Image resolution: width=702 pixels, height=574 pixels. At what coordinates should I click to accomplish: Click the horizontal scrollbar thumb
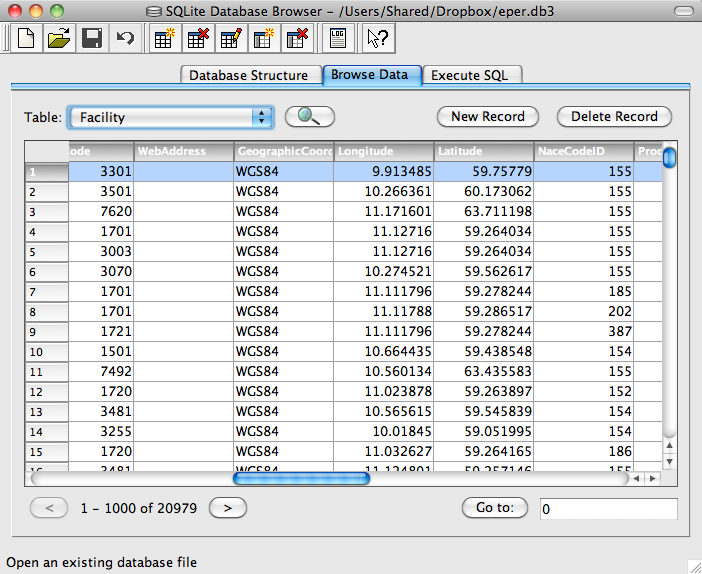[301, 479]
